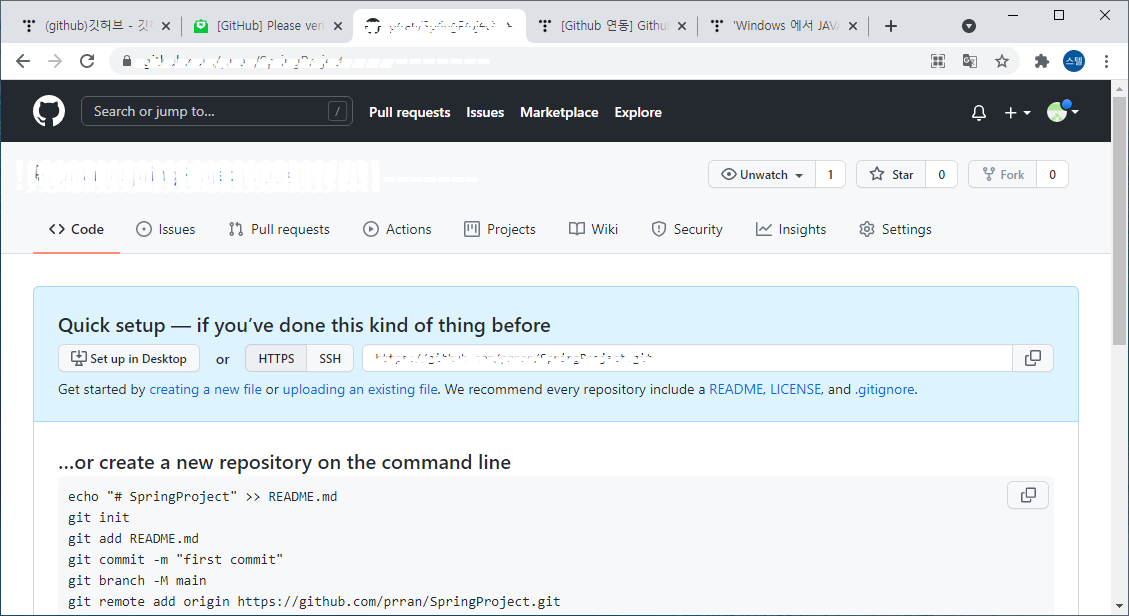The image size is (1129, 616).
Task: Copy the command line setup snippet
Action: coord(1028,495)
